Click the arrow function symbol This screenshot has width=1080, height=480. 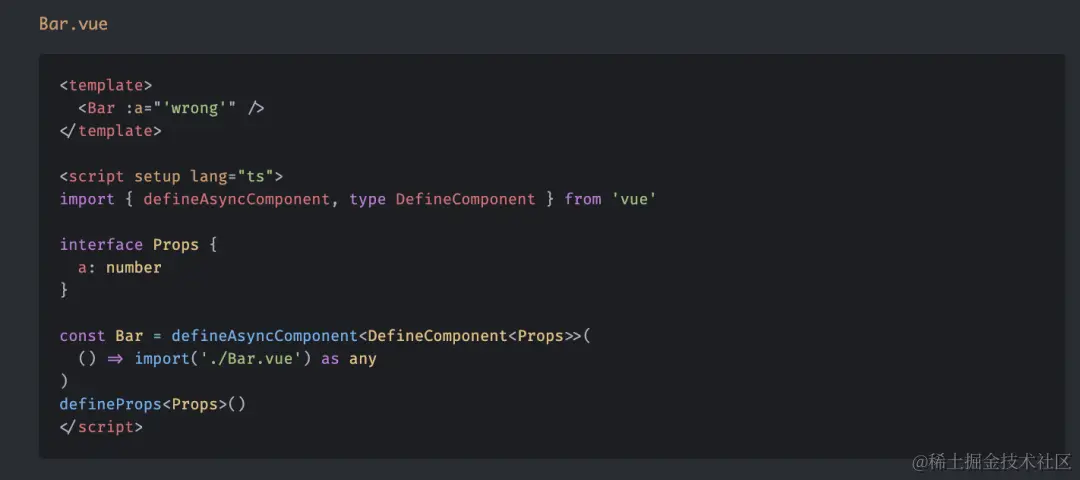click(x=115, y=359)
